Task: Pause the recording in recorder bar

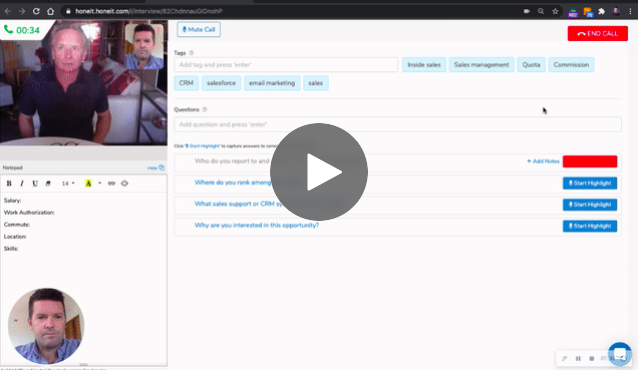Action: (x=578, y=359)
